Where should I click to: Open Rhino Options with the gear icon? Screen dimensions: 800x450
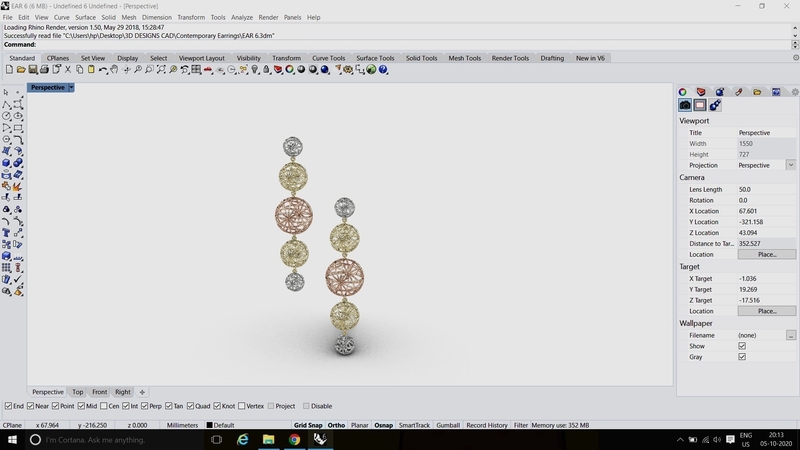(348, 69)
